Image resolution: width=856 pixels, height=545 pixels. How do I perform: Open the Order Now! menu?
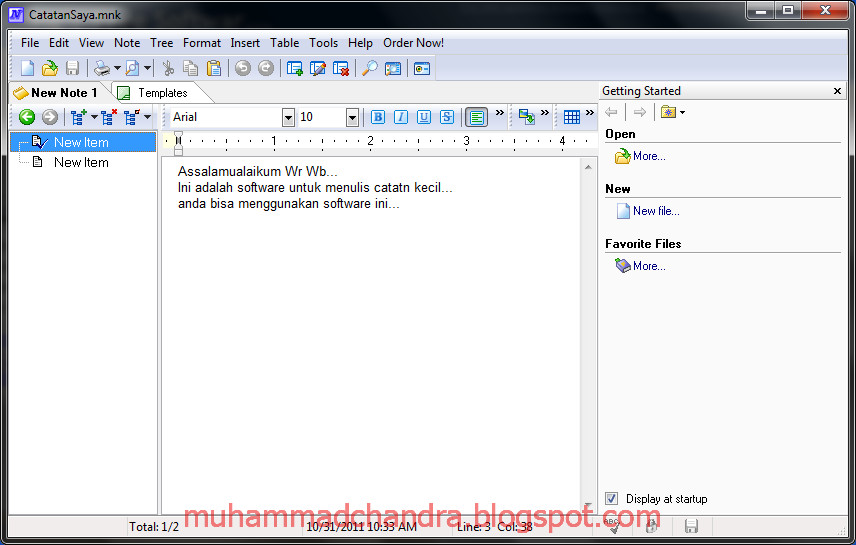(x=413, y=43)
